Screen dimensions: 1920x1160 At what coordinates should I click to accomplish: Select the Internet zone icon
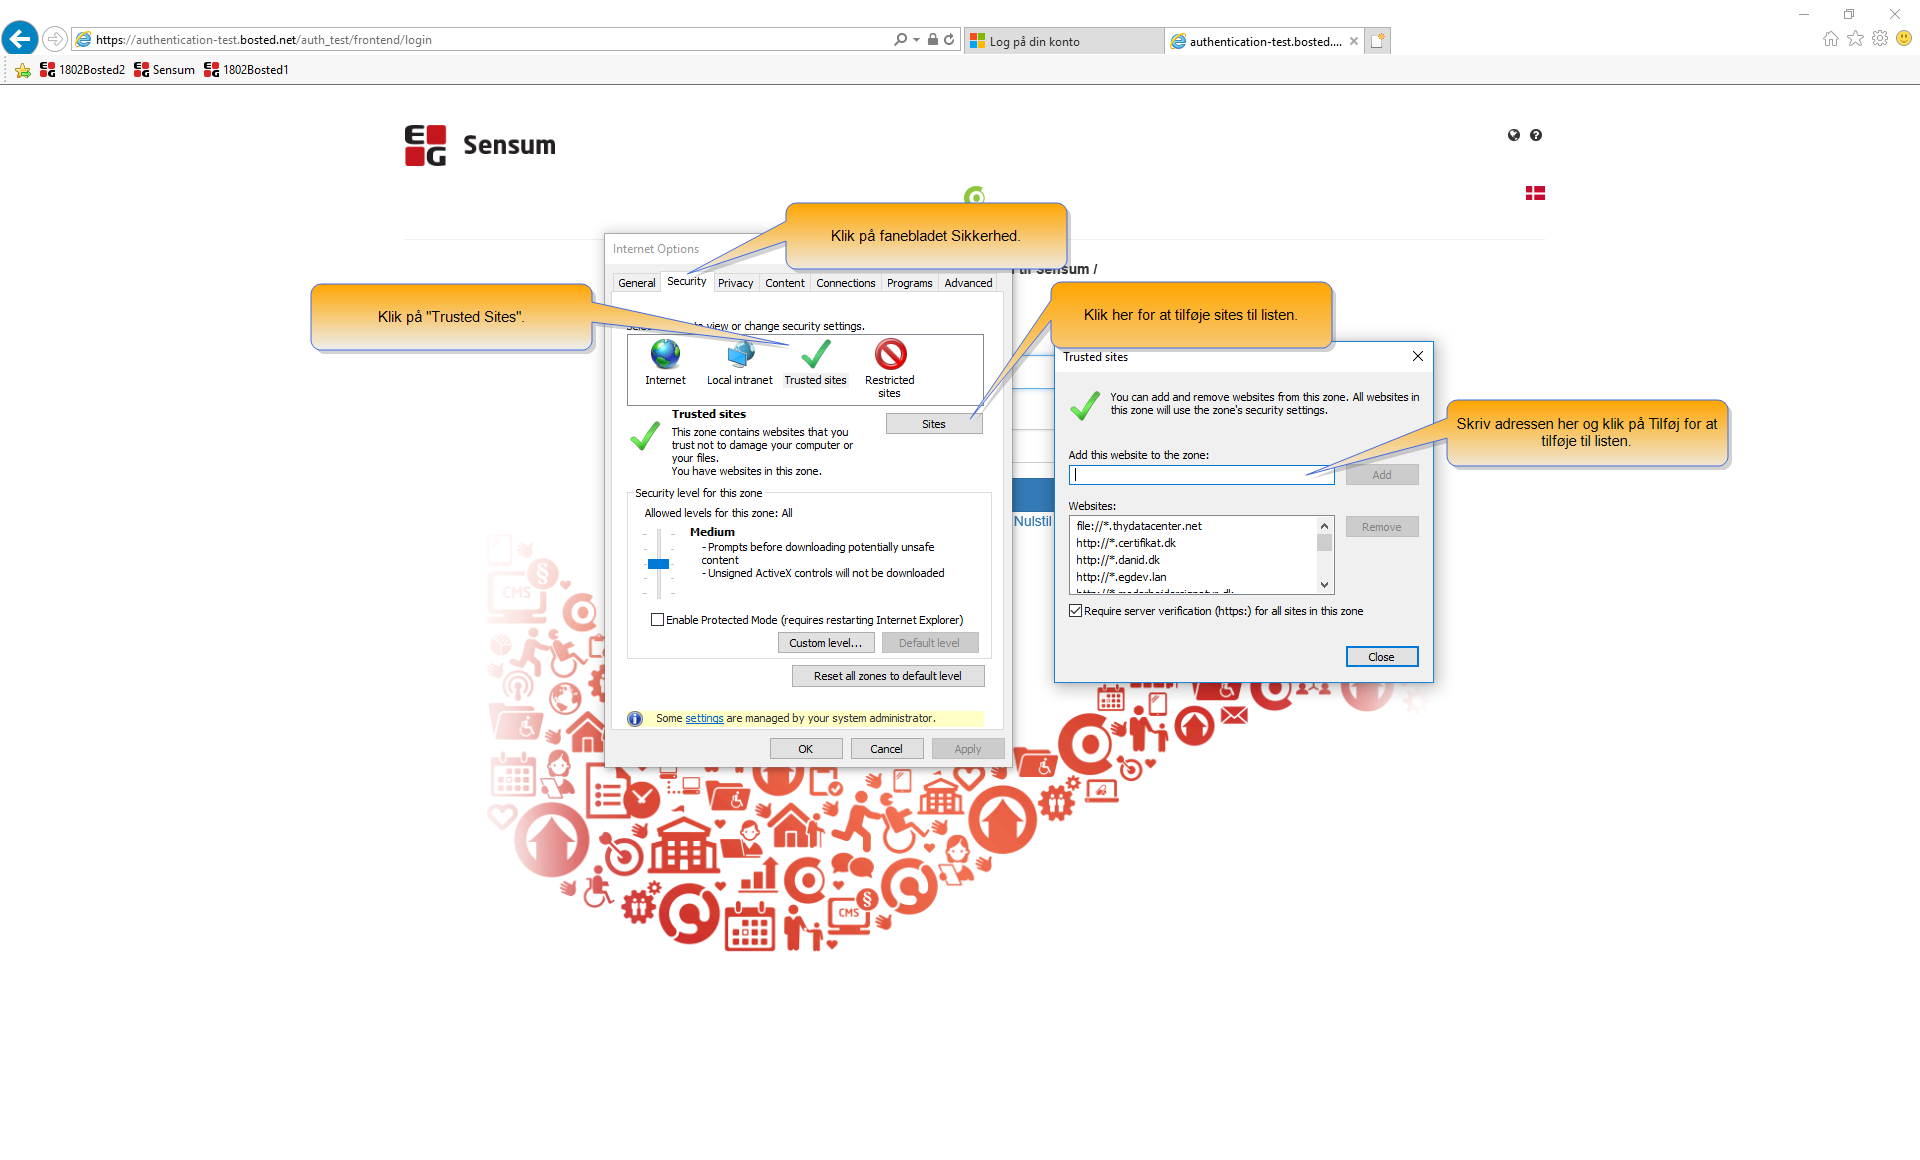[x=664, y=358]
